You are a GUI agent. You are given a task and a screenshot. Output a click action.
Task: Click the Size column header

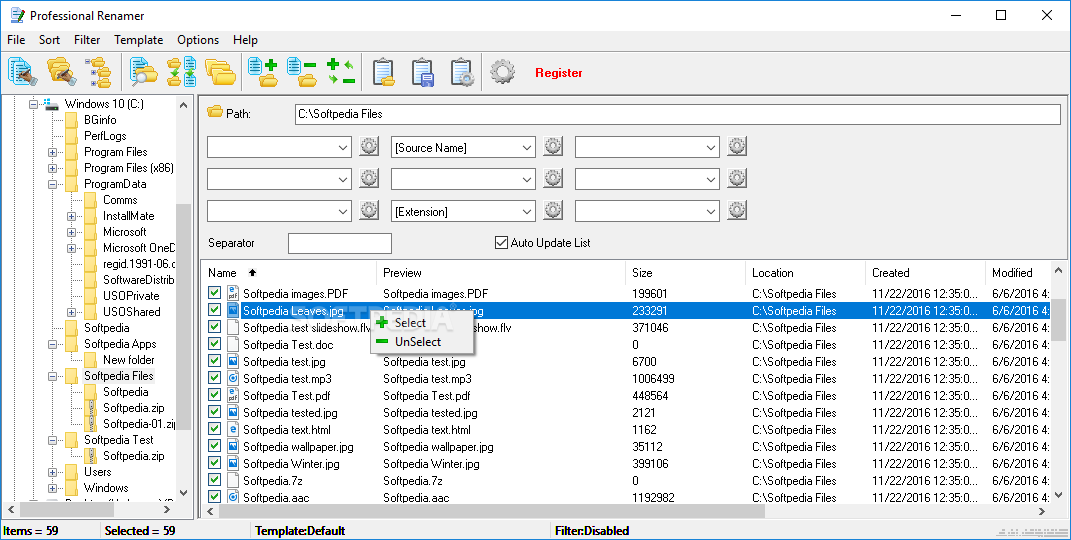pyautogui.click(x=685, y=272)
